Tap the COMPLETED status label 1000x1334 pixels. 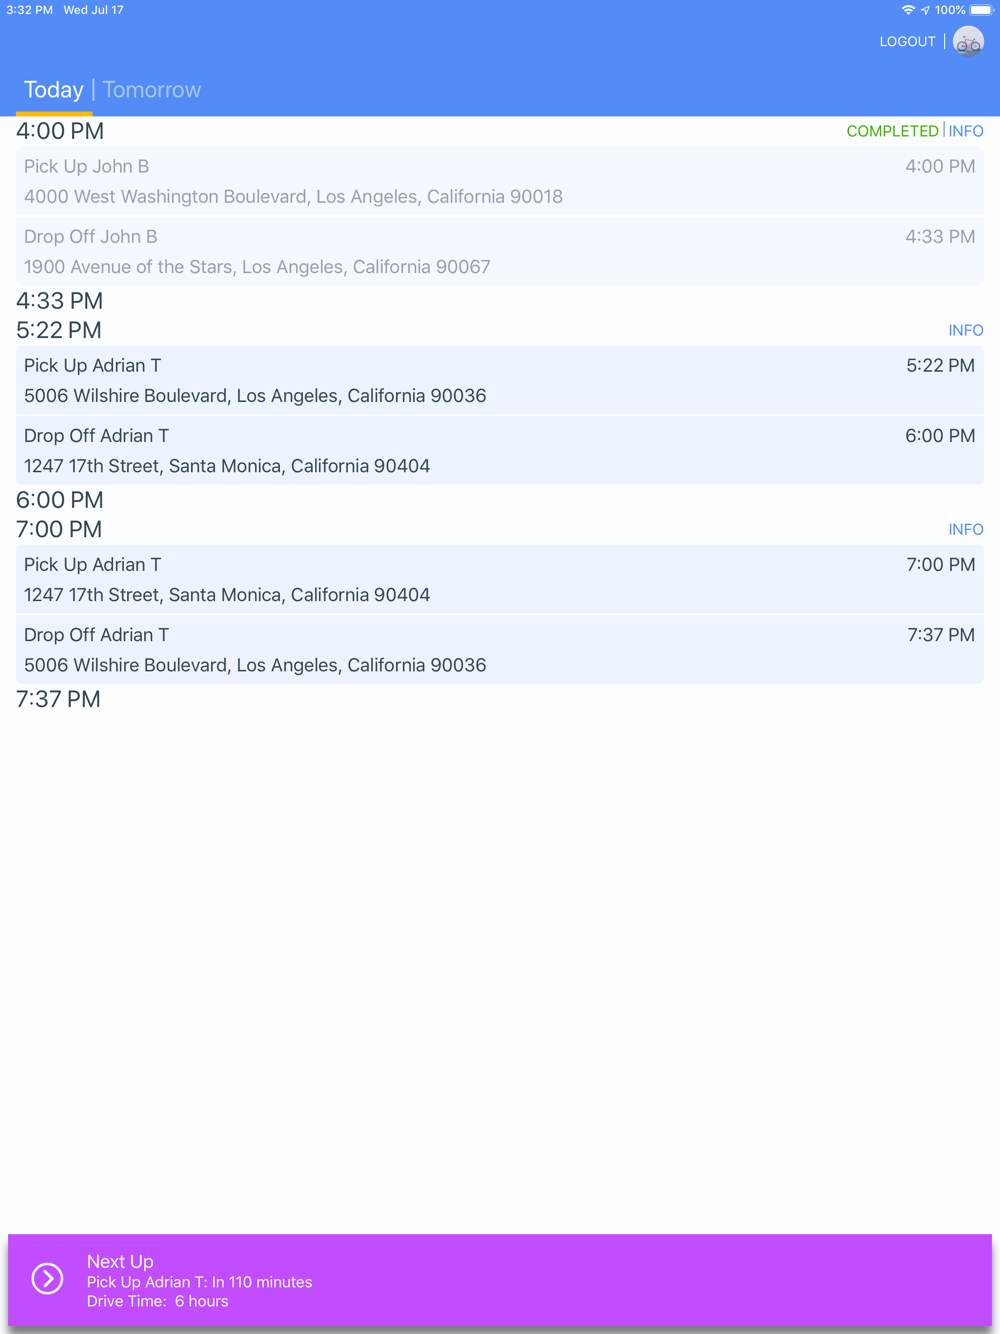(x=892, y=131)
